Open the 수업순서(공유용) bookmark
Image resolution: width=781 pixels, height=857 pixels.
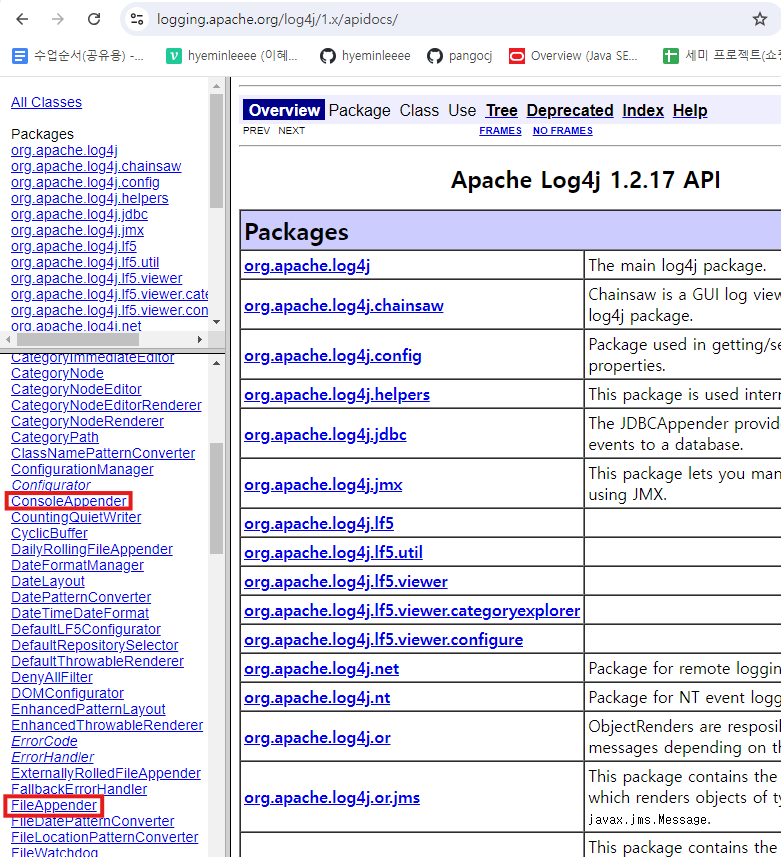[x=78, y=55]
